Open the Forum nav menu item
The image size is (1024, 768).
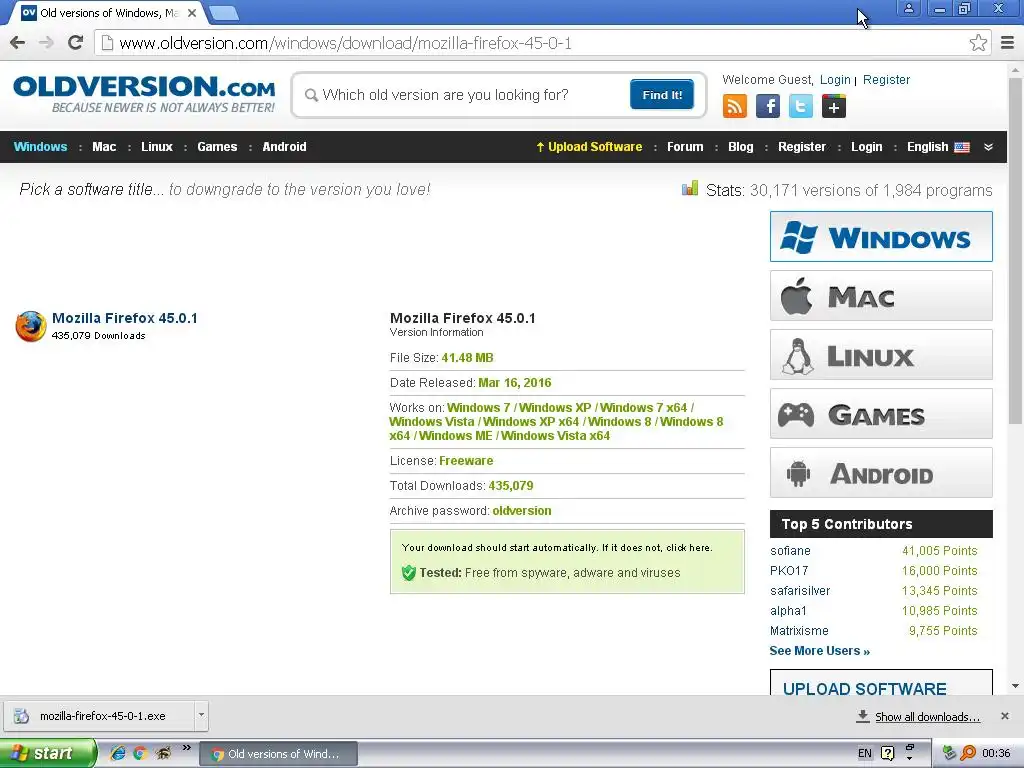point(685,147)
